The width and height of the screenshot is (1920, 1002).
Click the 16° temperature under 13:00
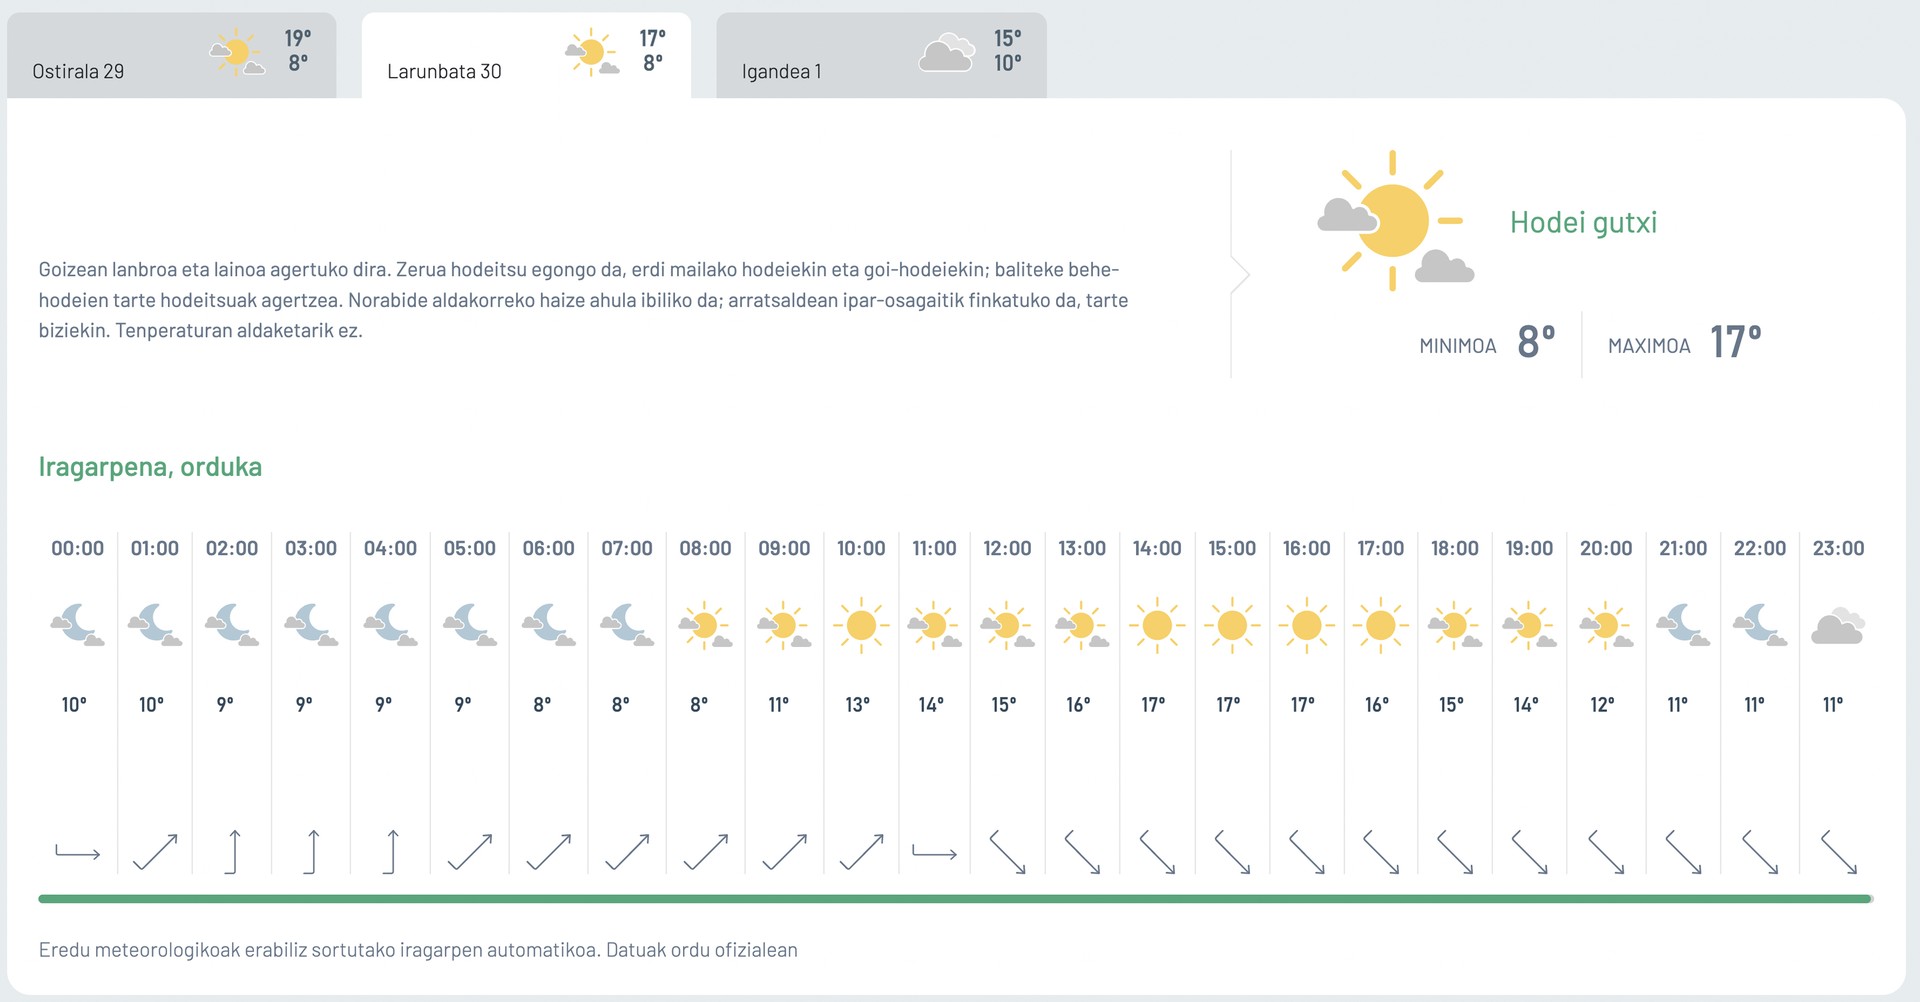point(1078,705)
